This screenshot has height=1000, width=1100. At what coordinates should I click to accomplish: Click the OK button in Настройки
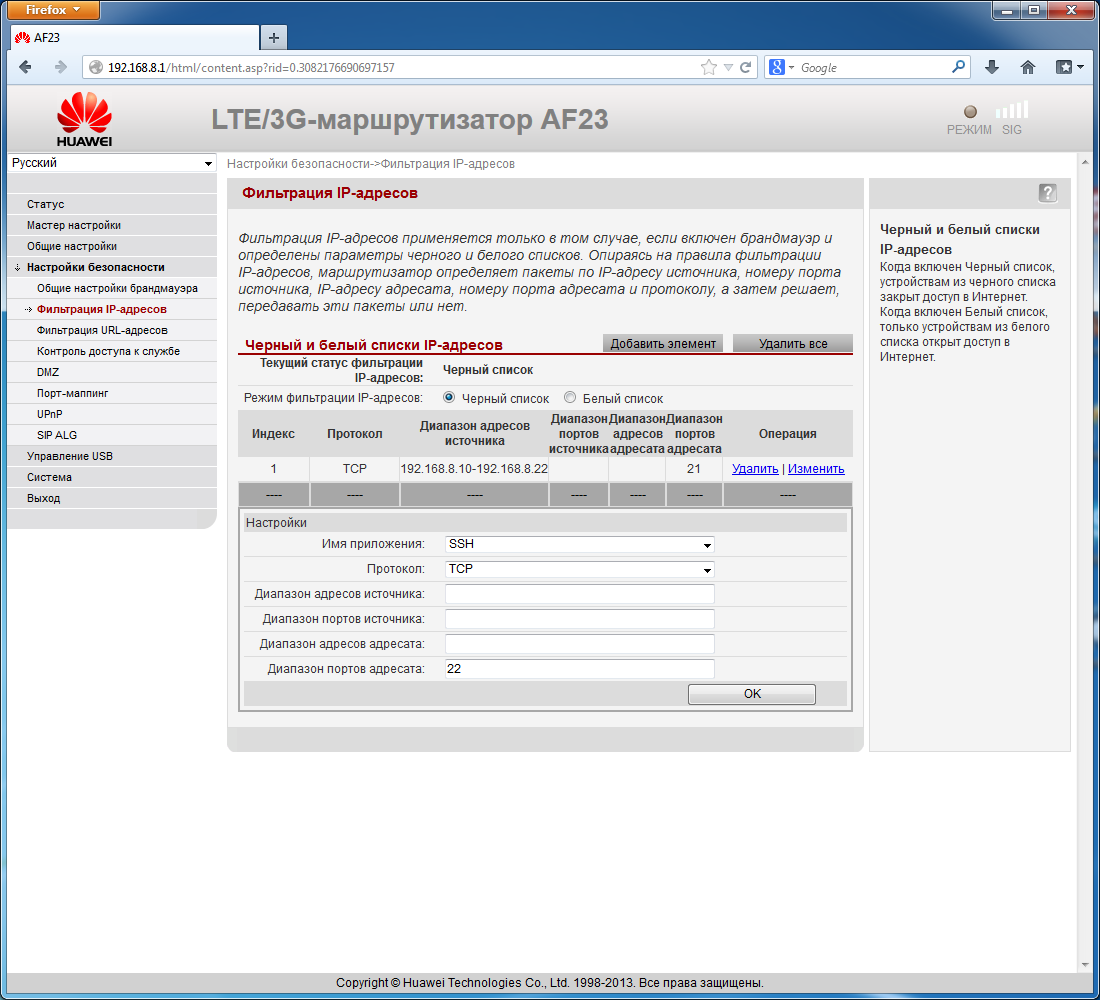(752, 694)
